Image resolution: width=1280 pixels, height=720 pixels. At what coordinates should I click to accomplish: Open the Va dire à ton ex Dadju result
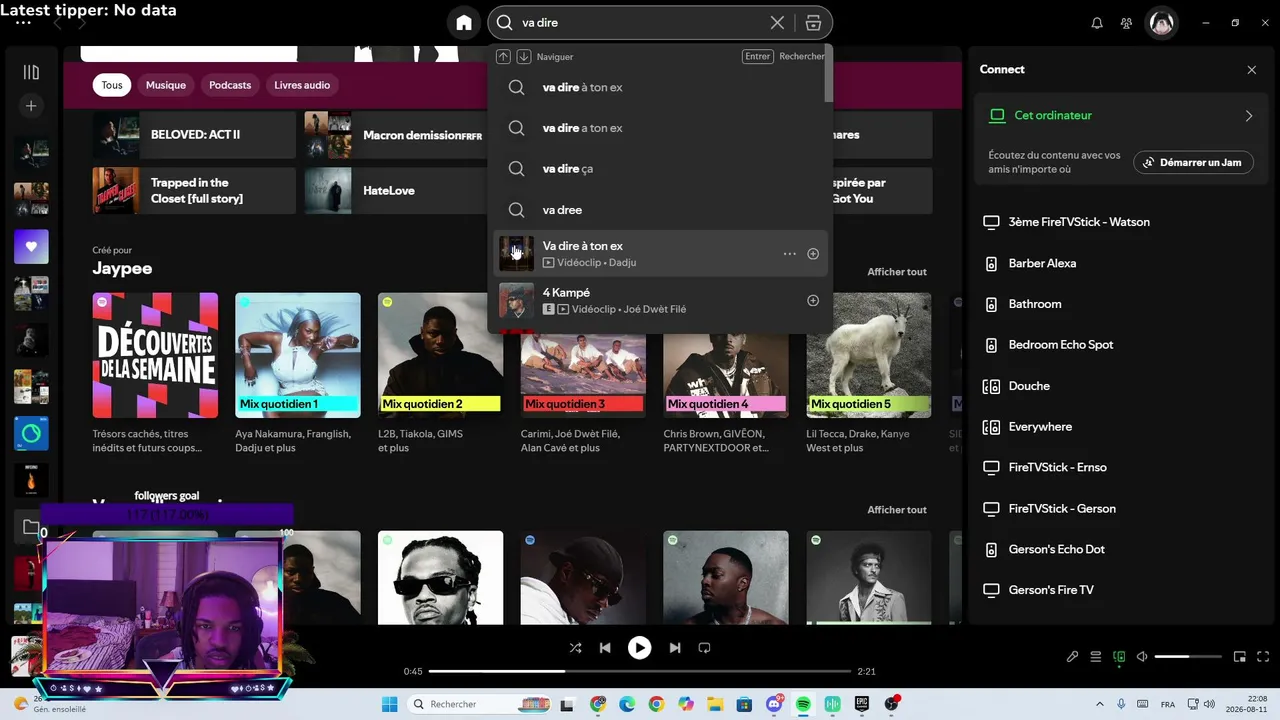pos(660,254)
